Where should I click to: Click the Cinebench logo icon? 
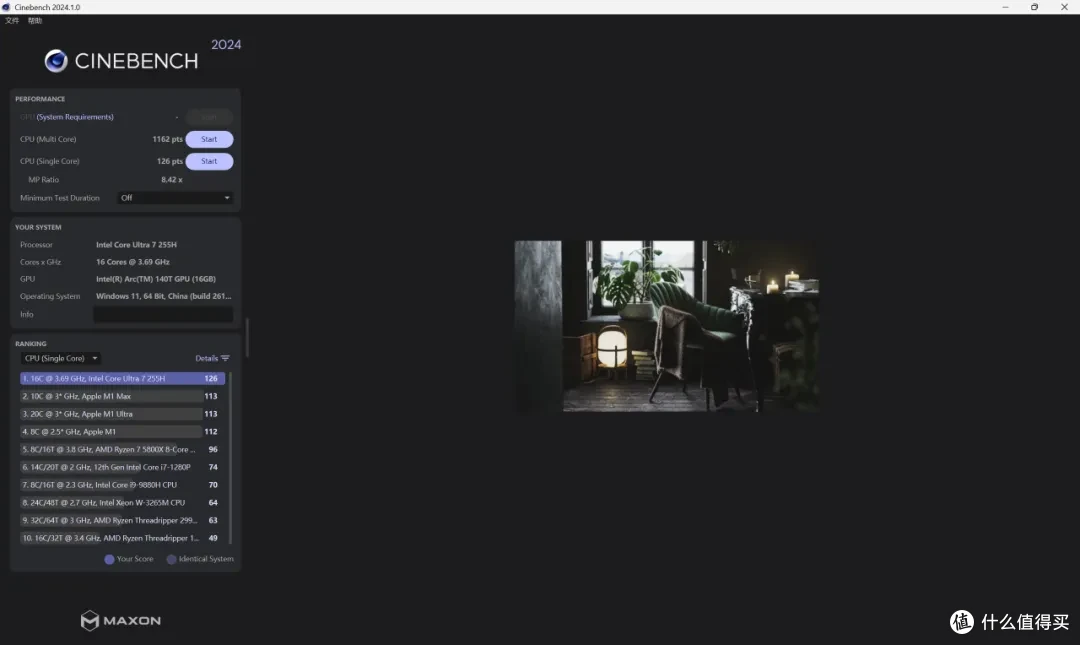pyautogui.click(x=56, y=61)
